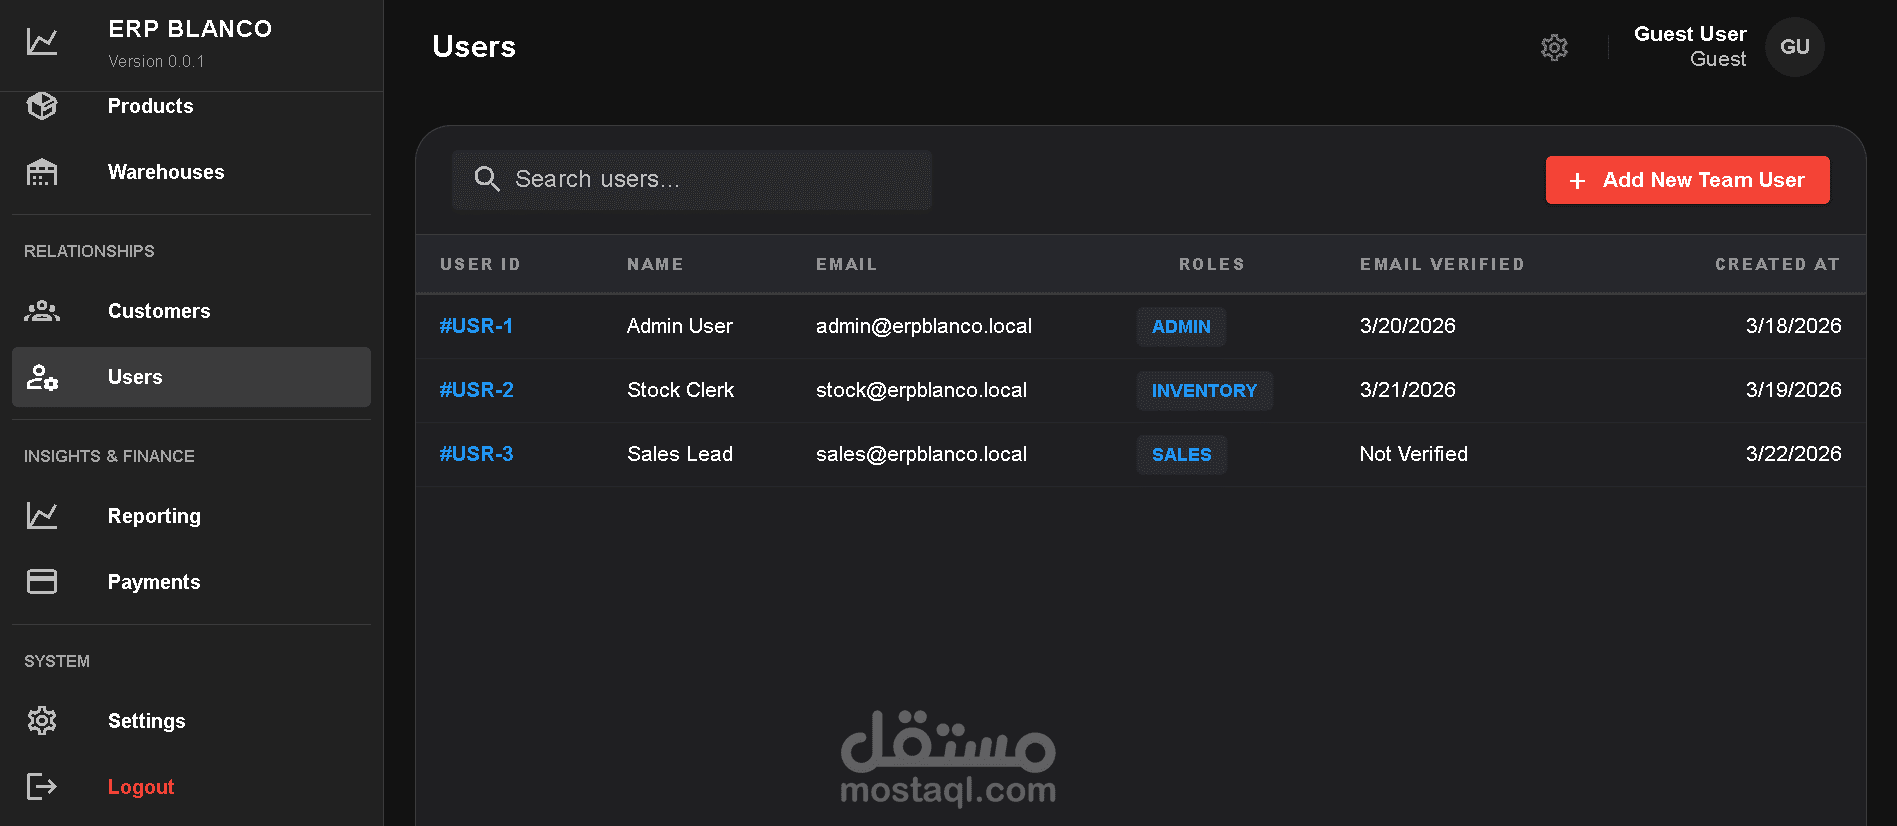Click the GU avatar circle
Viewport: 1897px width, 826px height.
click(1795, 47)
